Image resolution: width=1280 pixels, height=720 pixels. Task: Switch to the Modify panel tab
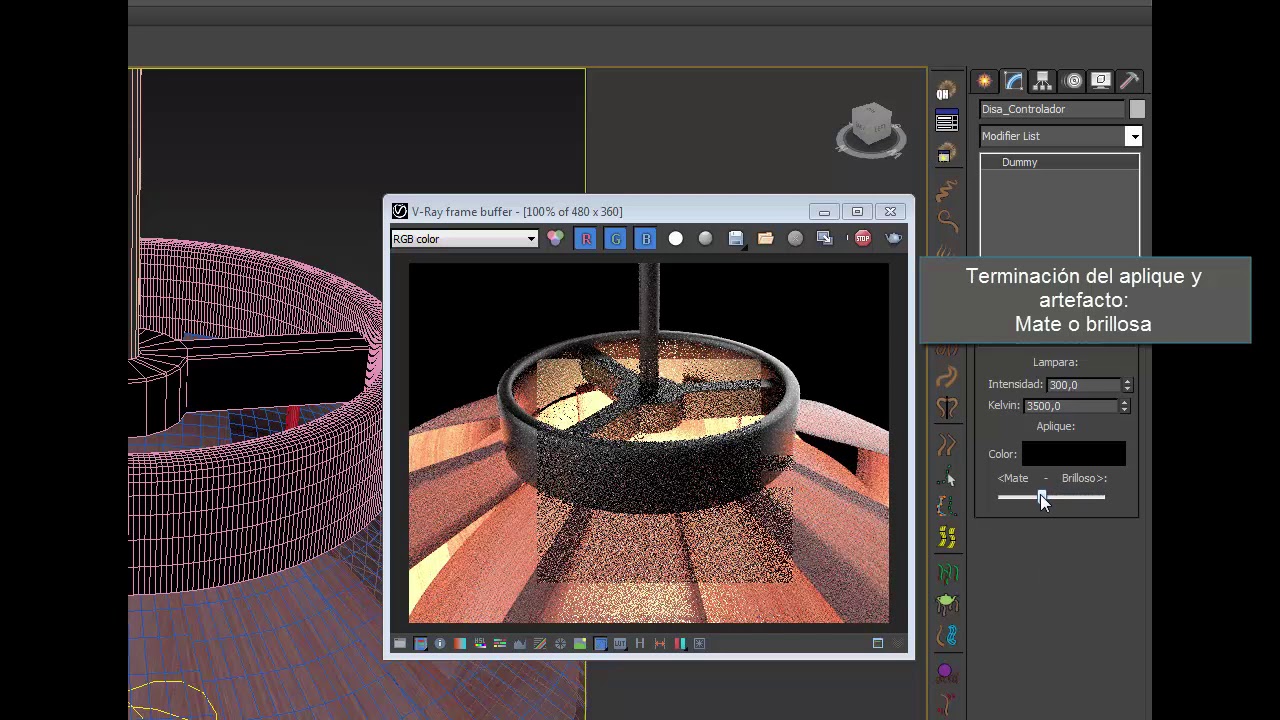point(1014,81)
